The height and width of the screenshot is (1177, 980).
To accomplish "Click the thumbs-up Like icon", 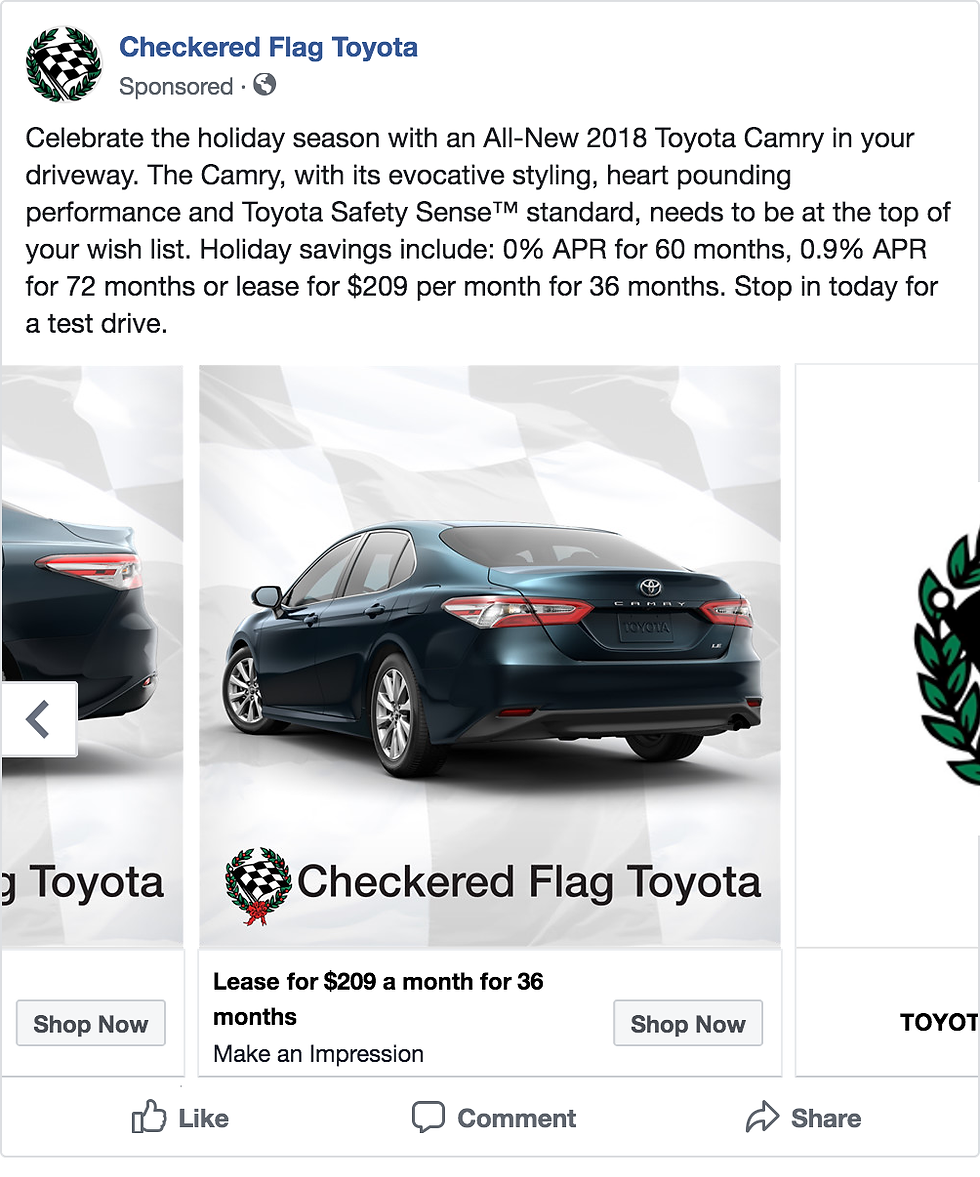I will 148,1117.
